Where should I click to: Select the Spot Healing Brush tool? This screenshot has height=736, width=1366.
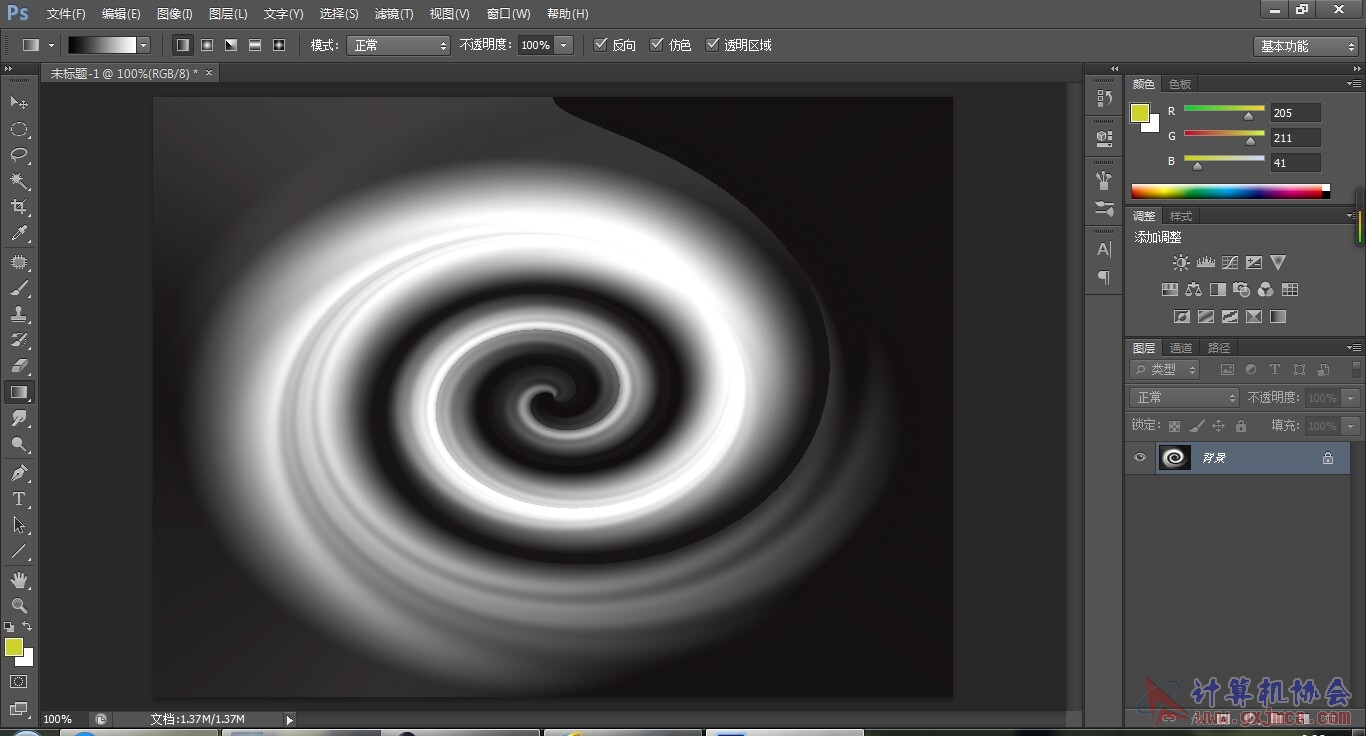tap(19, 262)
